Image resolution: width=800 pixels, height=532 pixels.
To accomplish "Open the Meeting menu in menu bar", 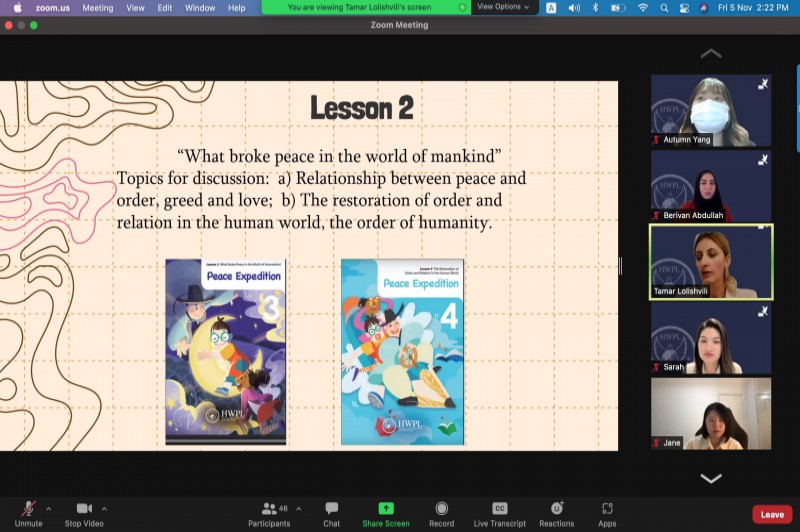I will [97, 7].
